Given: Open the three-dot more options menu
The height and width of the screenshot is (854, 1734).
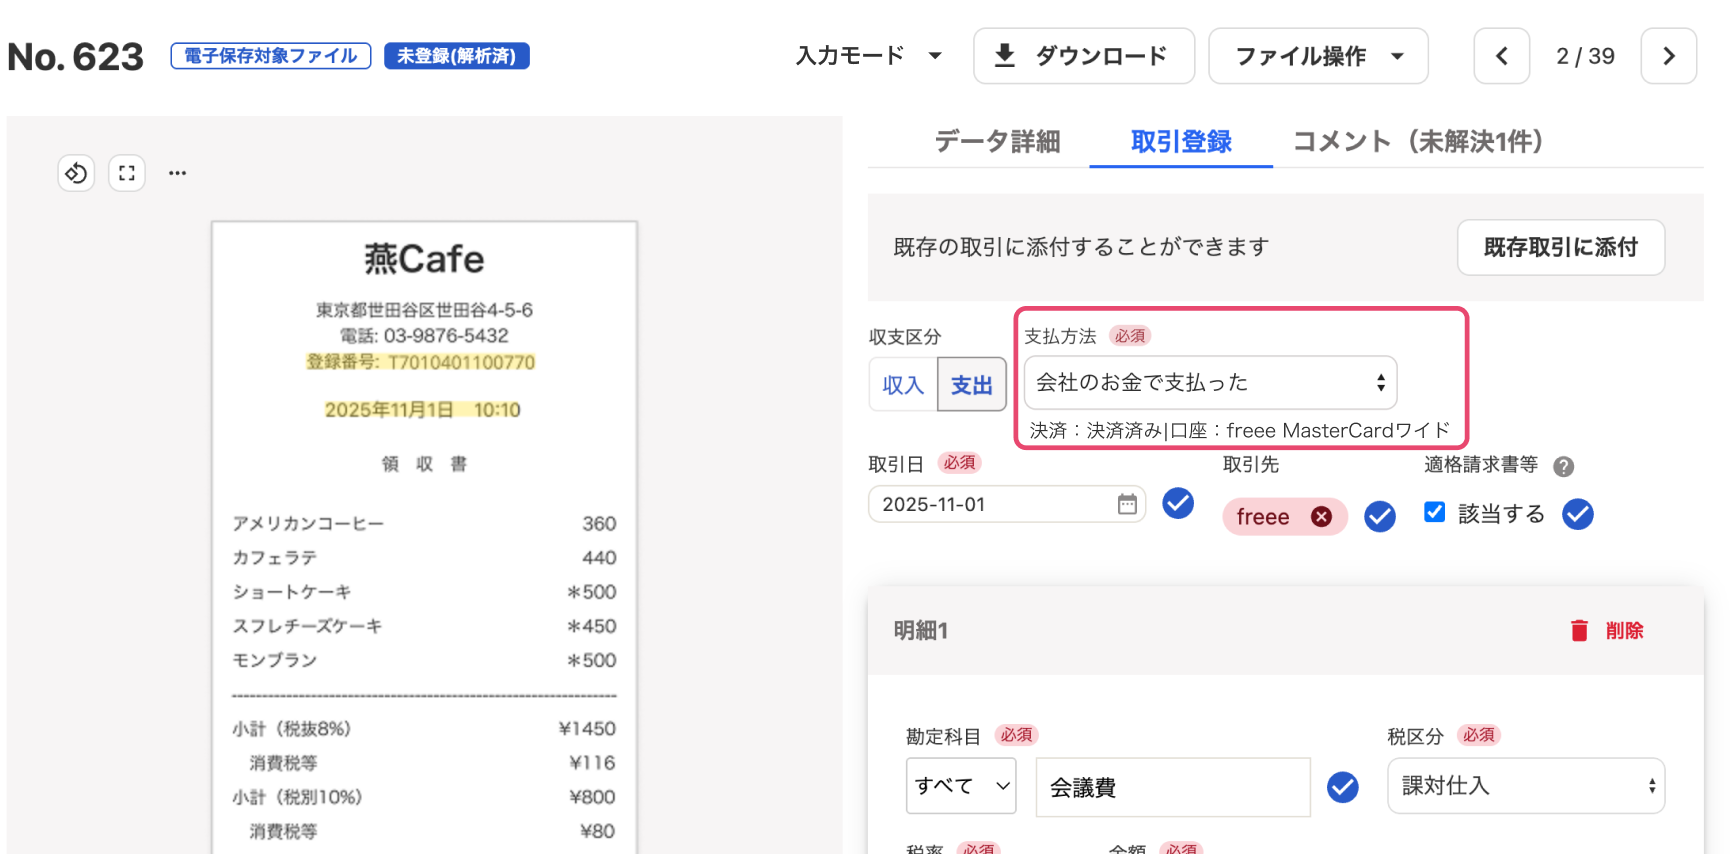Looking at the screenshot, I should (177, 173).
